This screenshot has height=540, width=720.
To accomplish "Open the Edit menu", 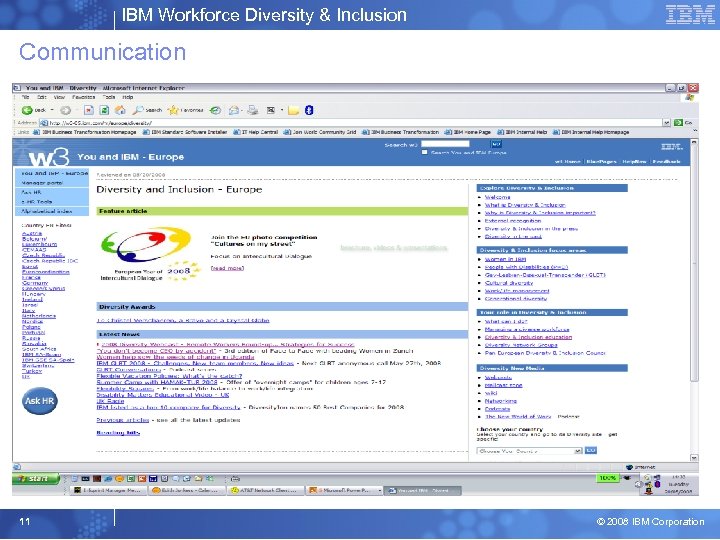I will pyautogui.click(x=42, y=97).
